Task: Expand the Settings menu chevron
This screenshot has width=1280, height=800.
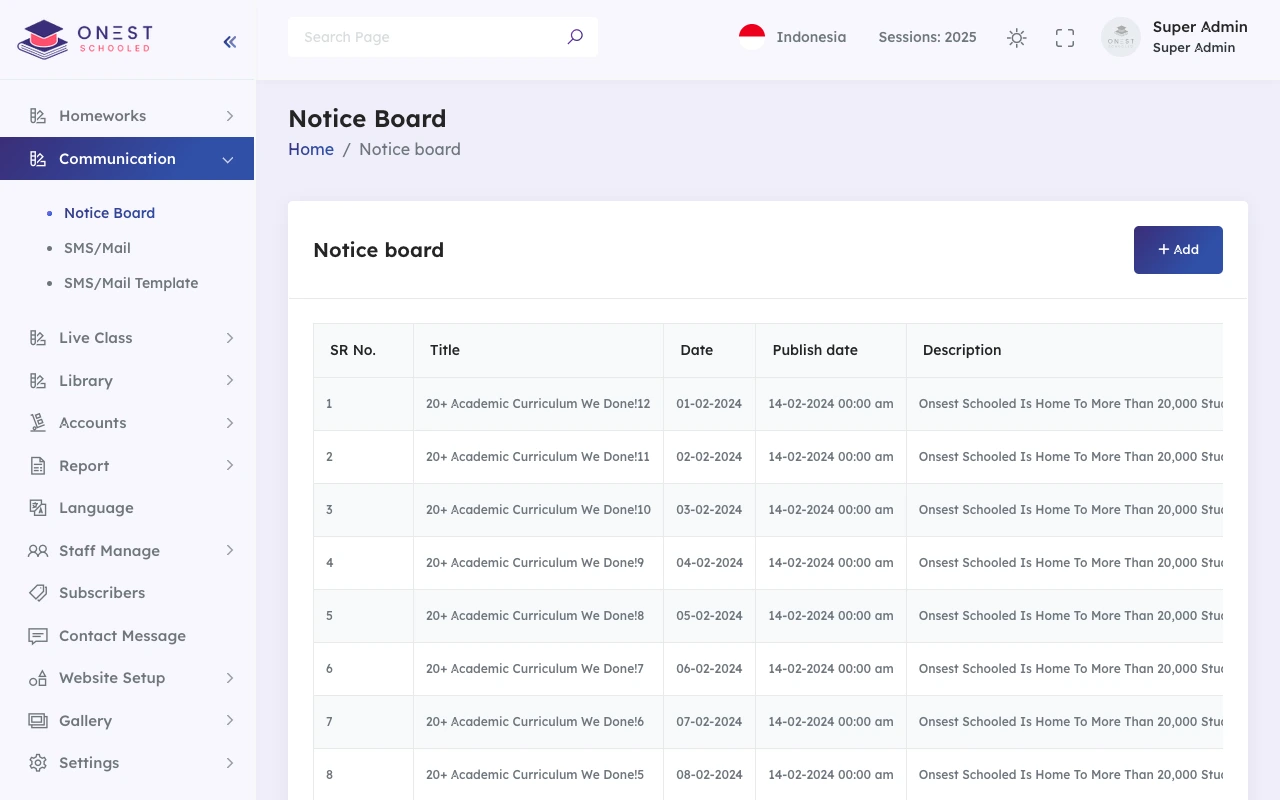Action: tap(229, 763)
